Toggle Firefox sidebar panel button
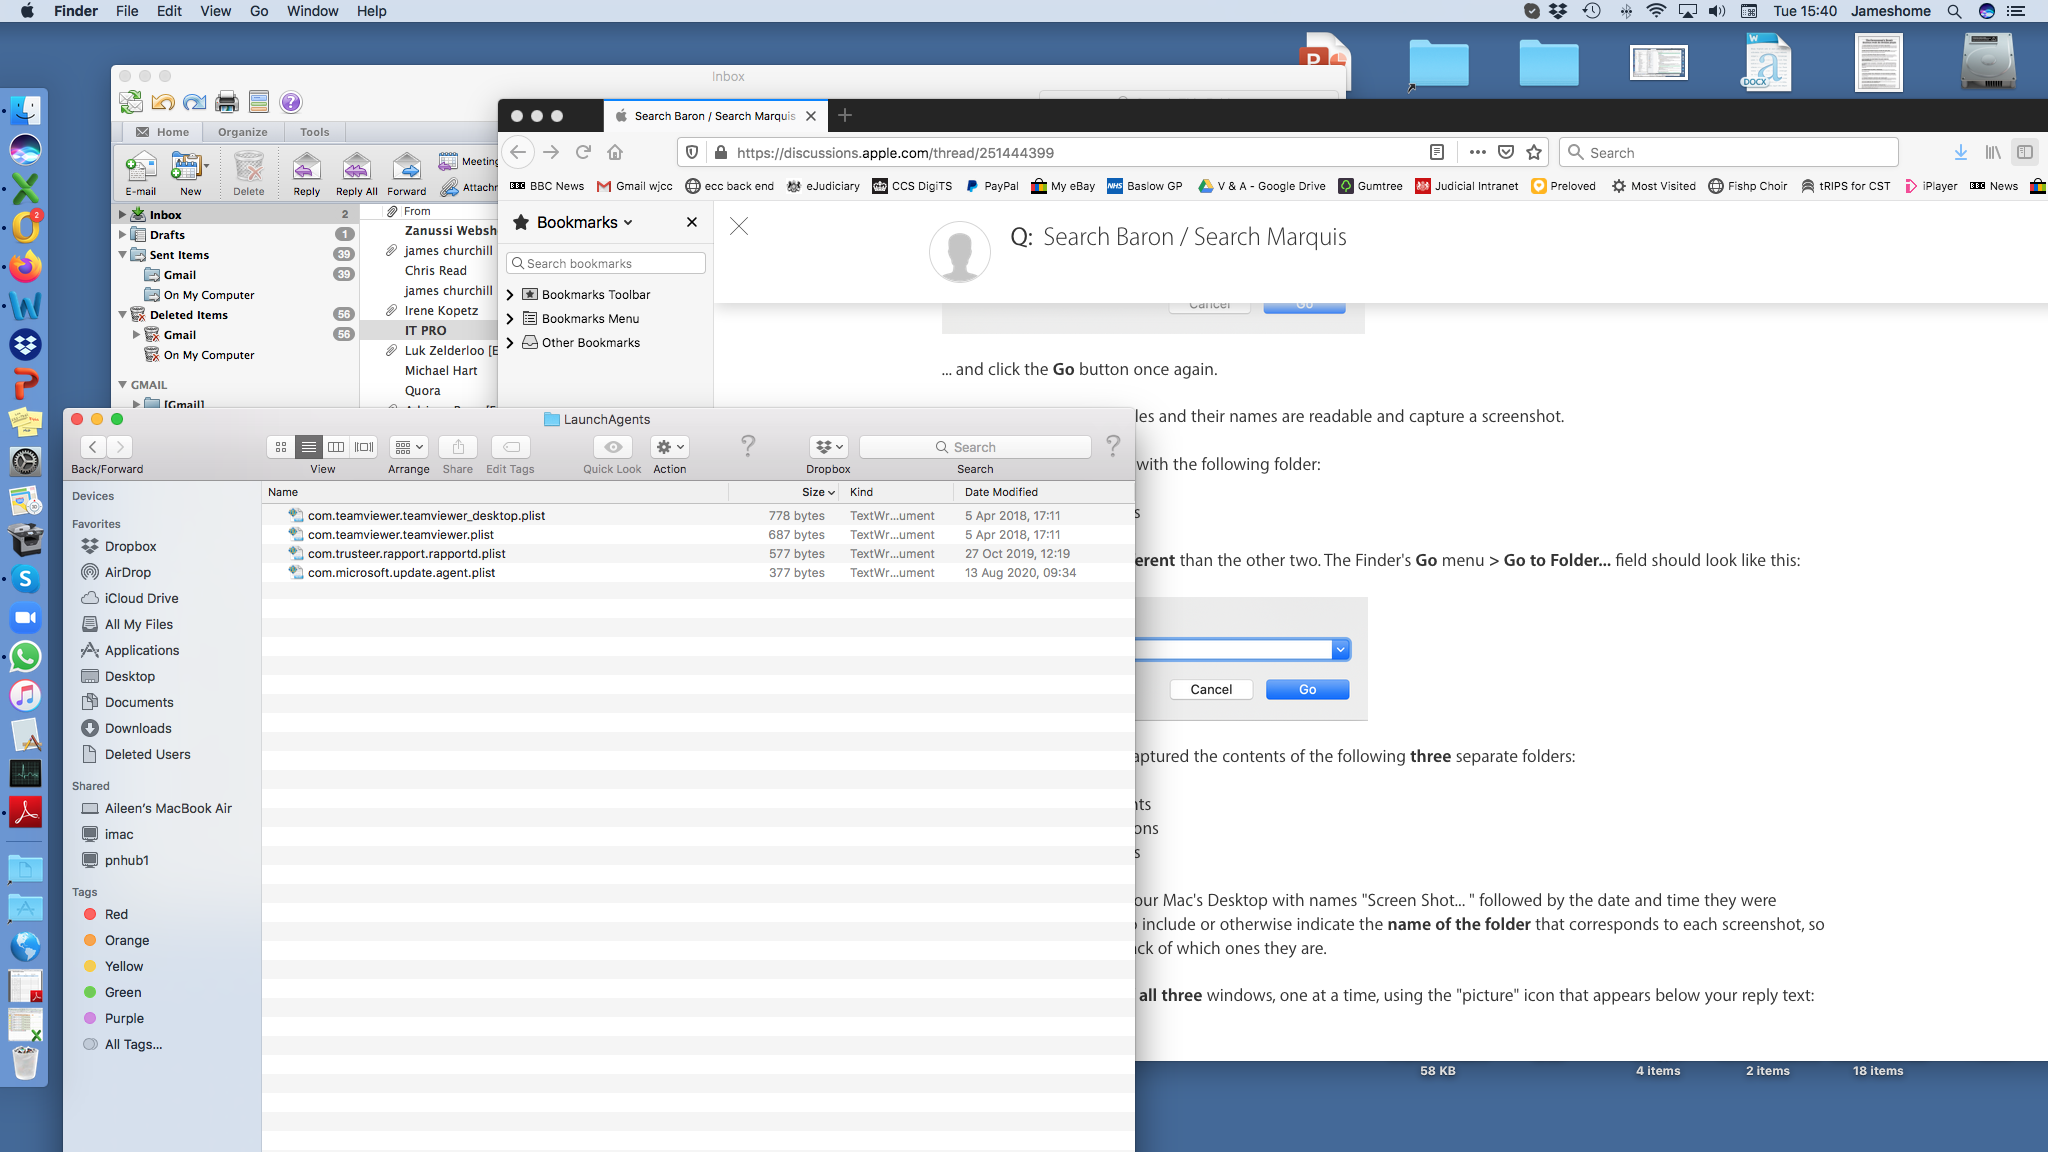This screenshot has height=1152, width=2048. [x=2025, y=152]
